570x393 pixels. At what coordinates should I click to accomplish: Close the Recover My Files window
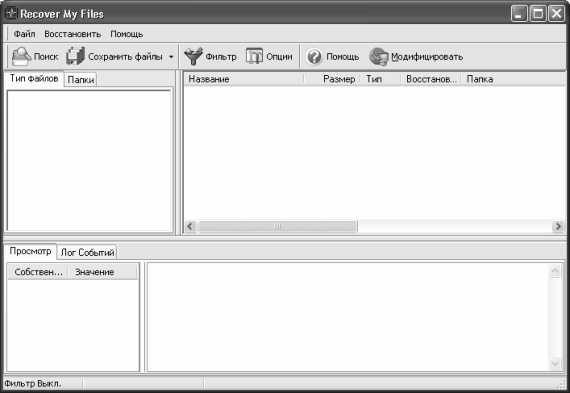[556, 14]
